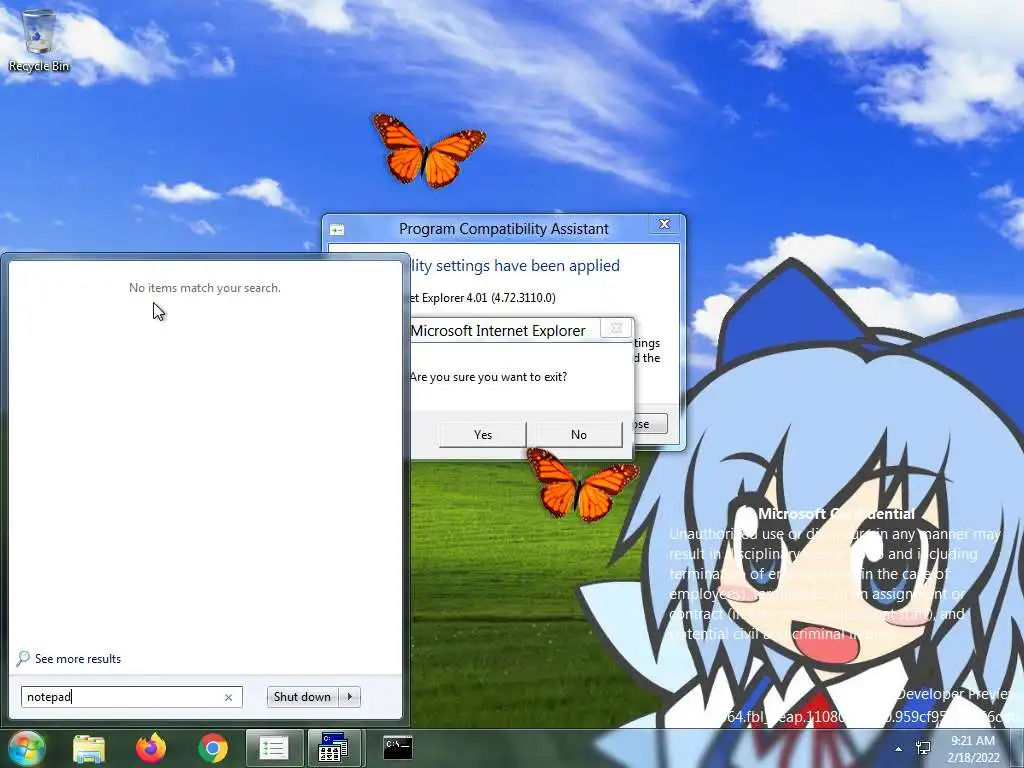Show hidden system tray icons
The image size is (1024, 768).
coord(899,749)
